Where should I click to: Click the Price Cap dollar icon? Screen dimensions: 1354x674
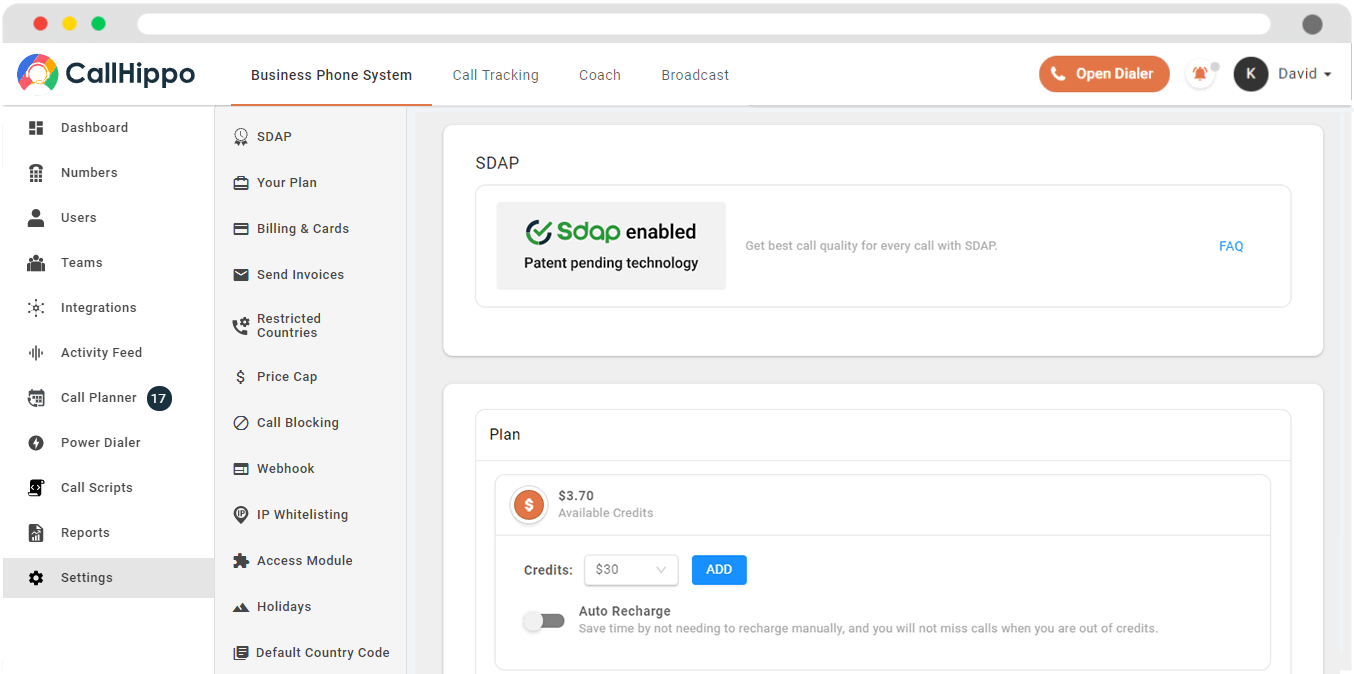tap(241, 377)
